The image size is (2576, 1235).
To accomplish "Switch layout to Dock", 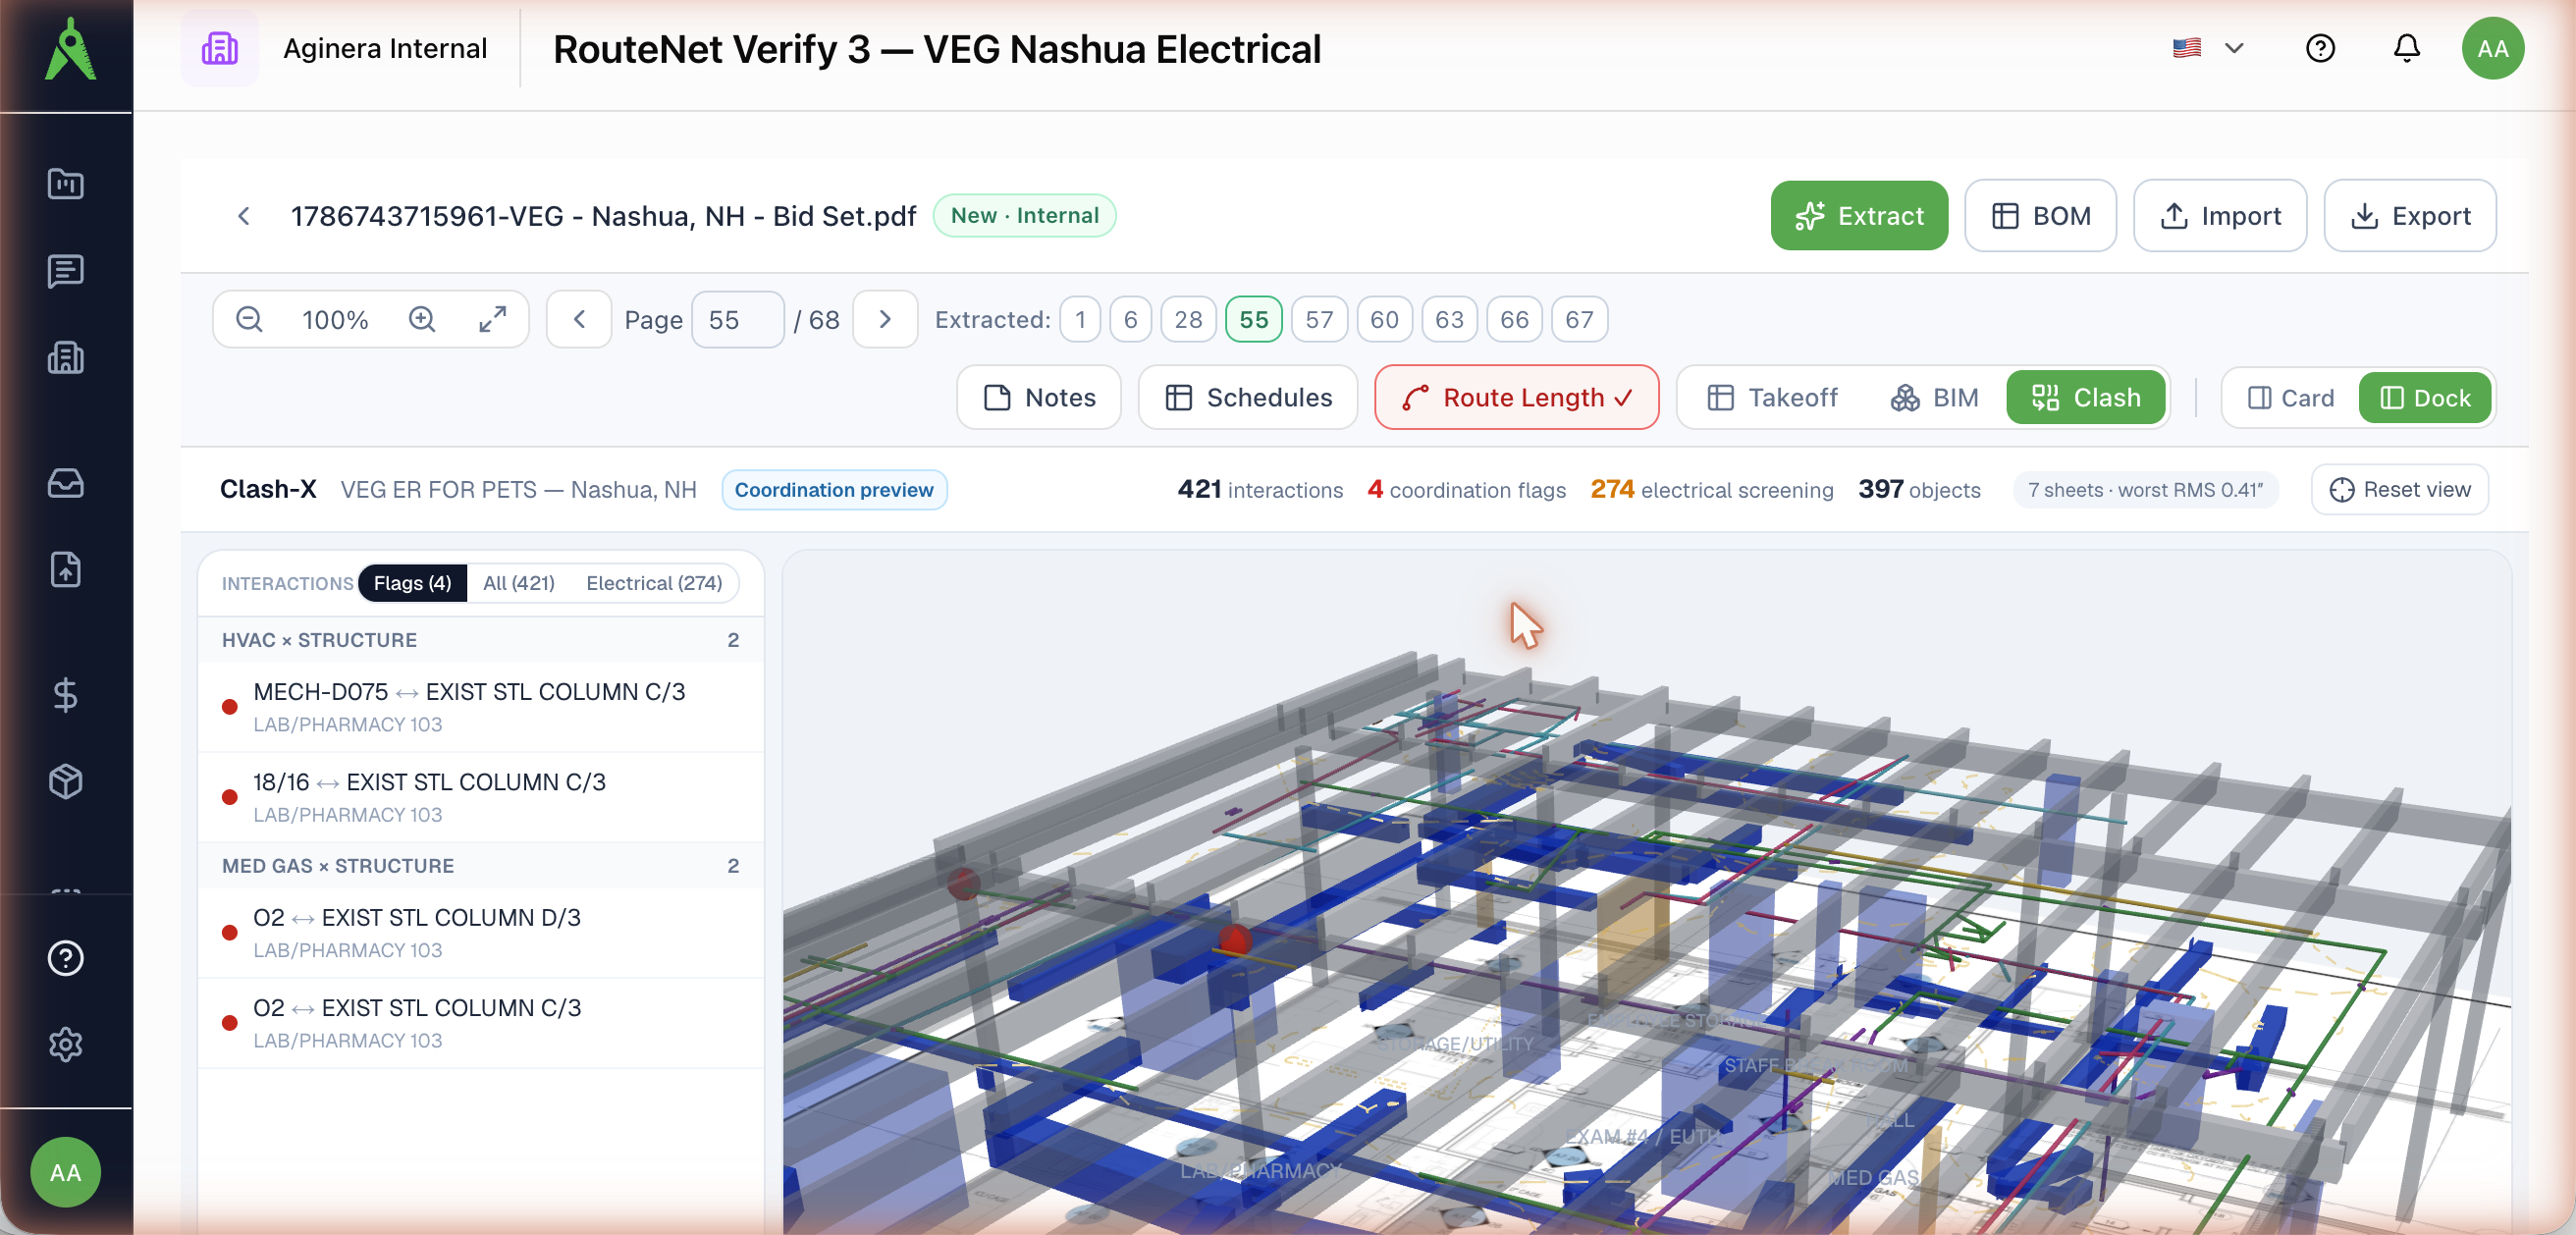I will coord(2424,397).
